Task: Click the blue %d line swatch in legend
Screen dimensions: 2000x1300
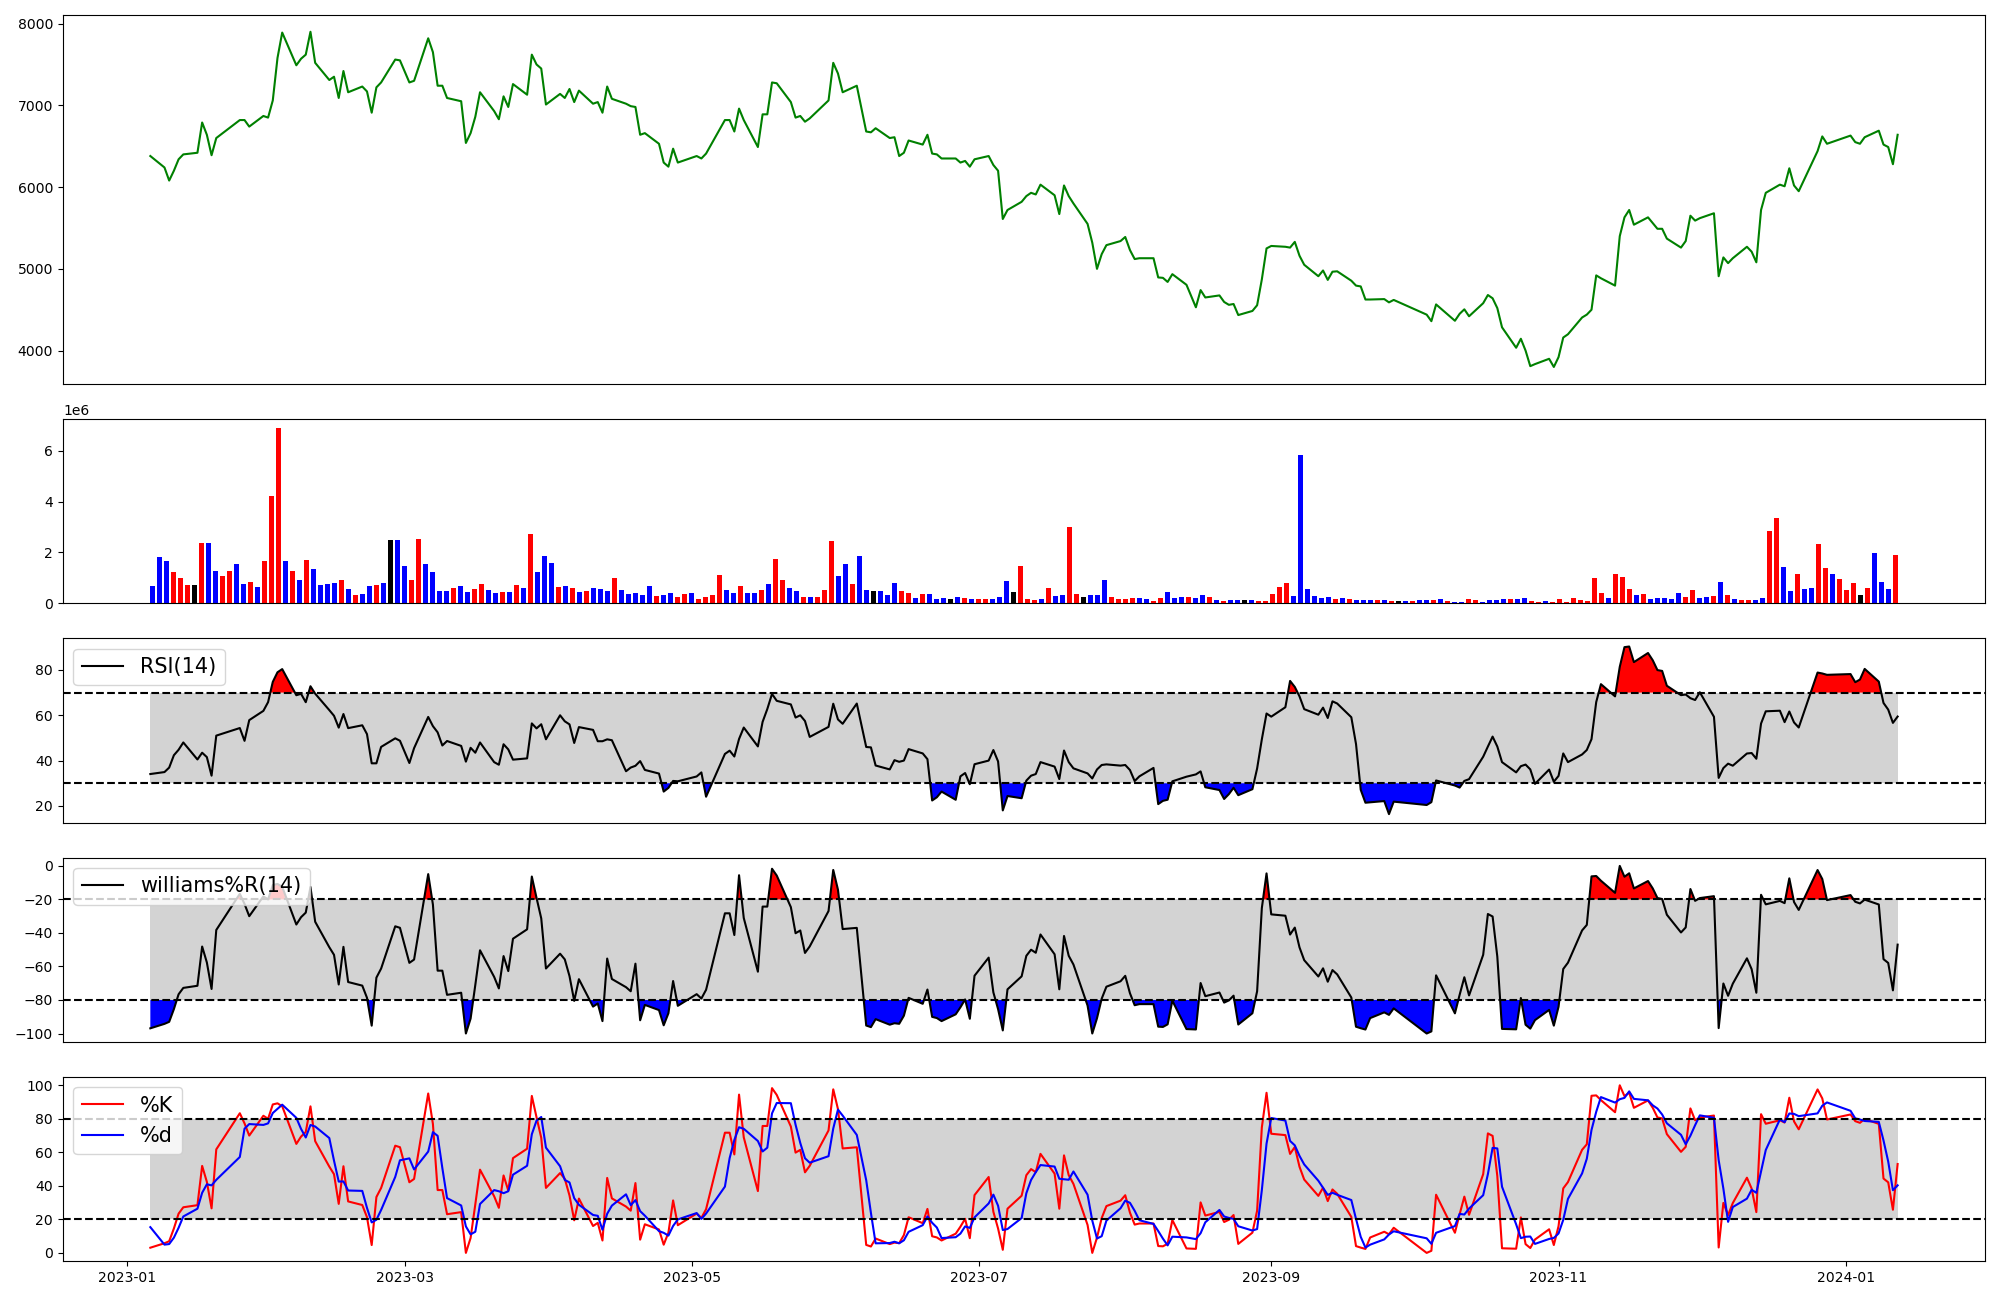Action: click(x=103, y=1135)
